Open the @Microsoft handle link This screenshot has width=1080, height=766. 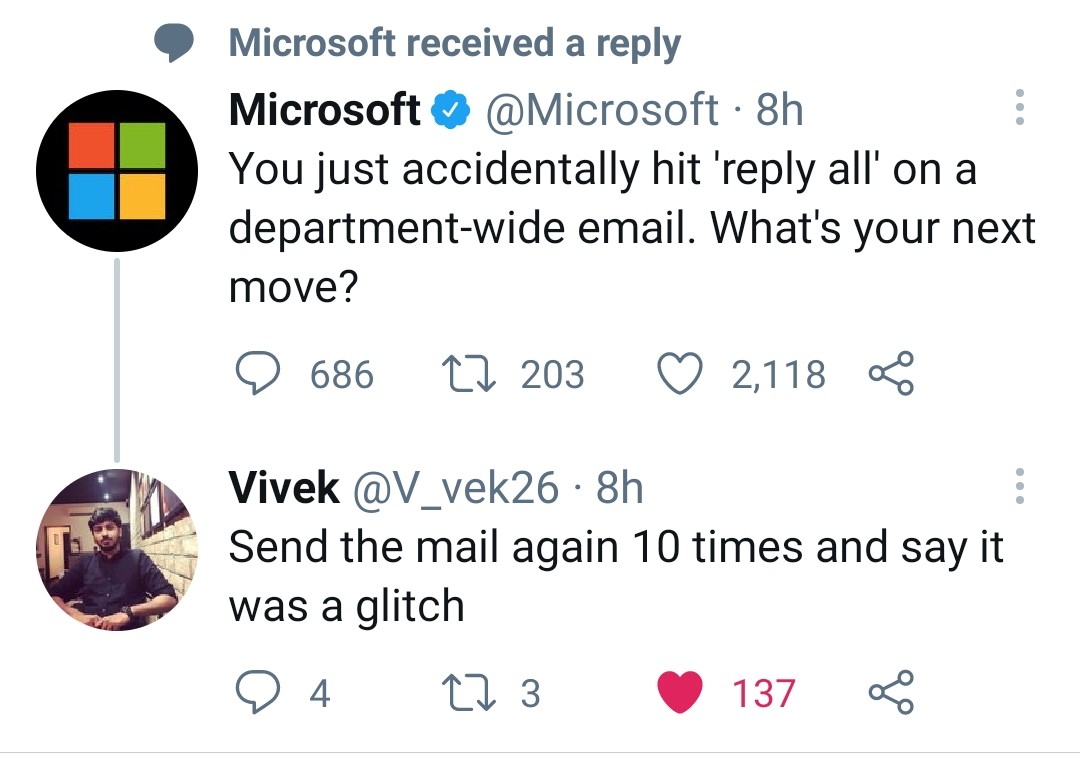coord(601,109)
